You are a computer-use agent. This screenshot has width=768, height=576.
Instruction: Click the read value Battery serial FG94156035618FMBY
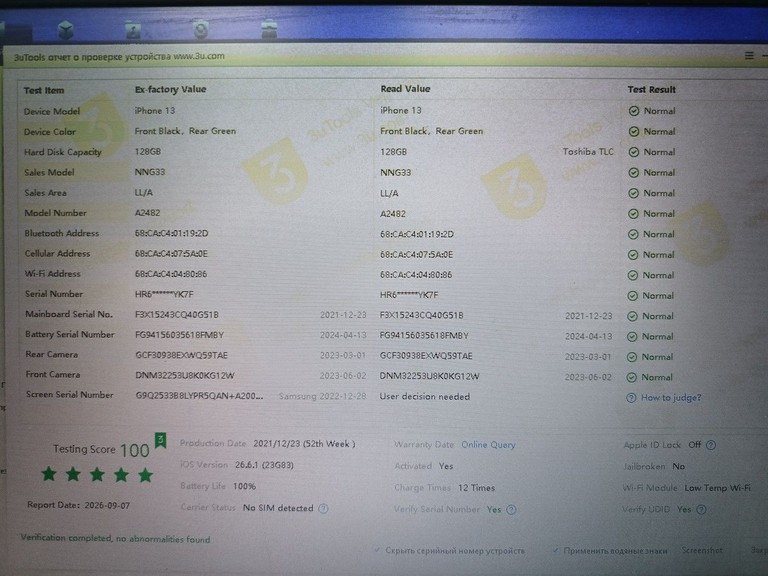(x=424, y=336)
